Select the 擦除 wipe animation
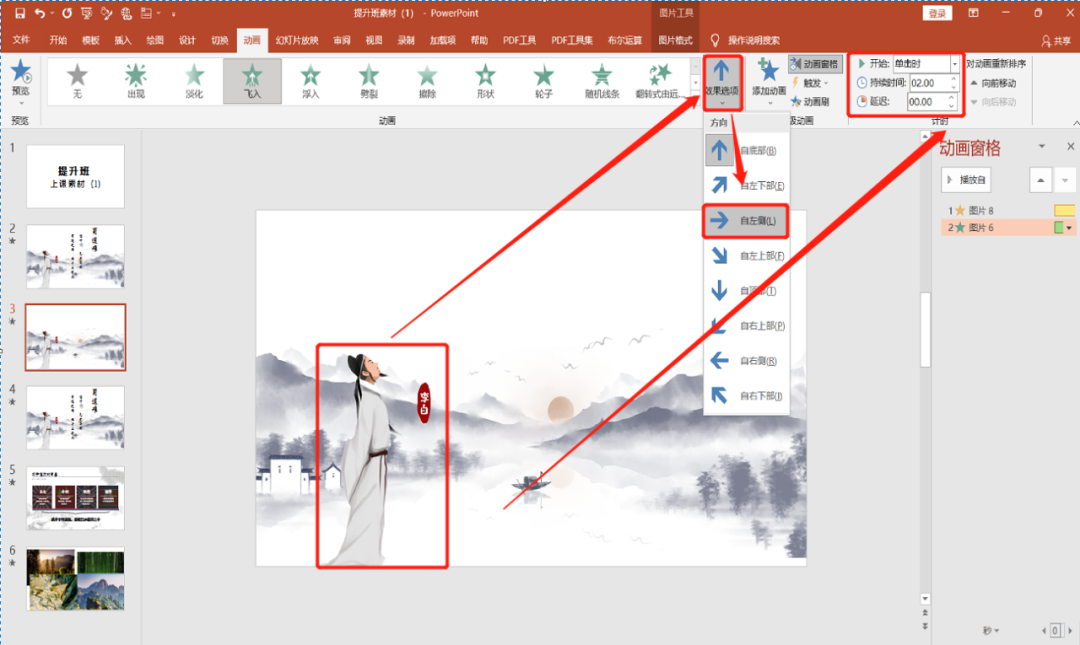 tap(427, 81)
